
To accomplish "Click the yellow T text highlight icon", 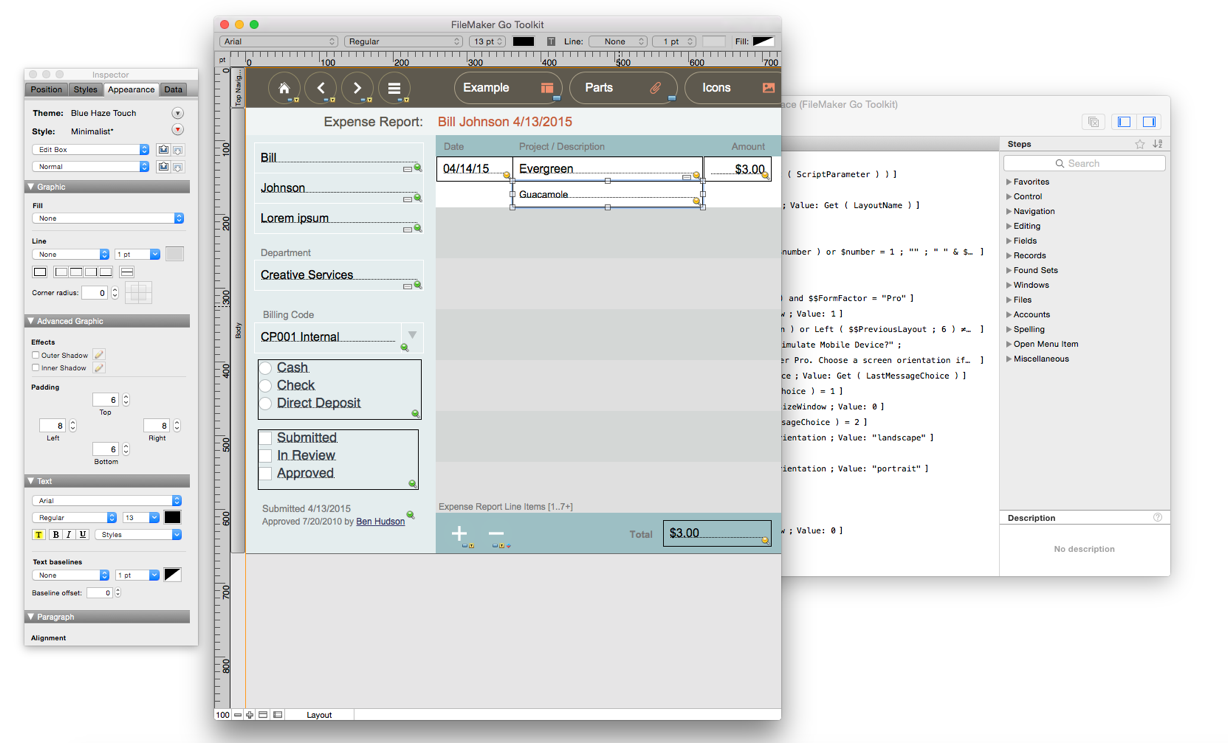I will 38,535.
